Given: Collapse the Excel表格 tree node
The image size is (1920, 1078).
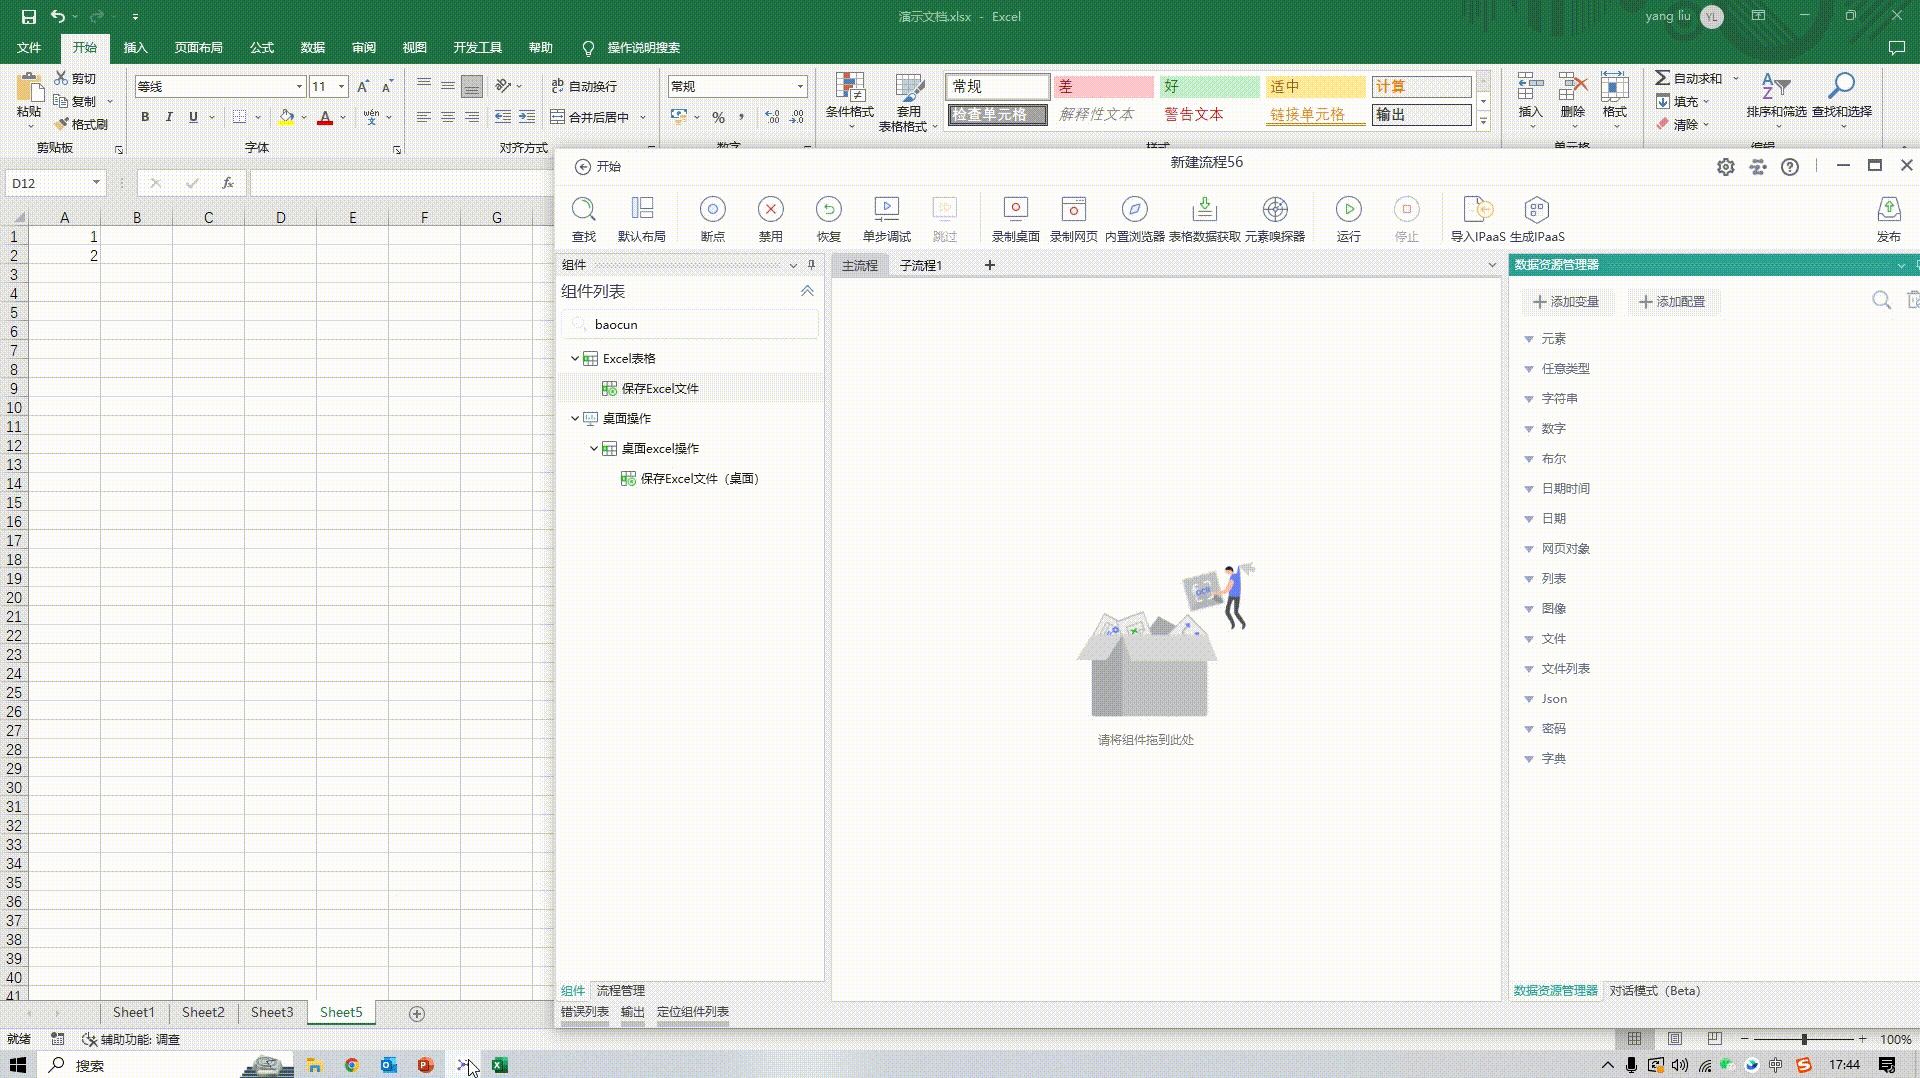Looking at the screenshot, I should [x=575, y=358].
